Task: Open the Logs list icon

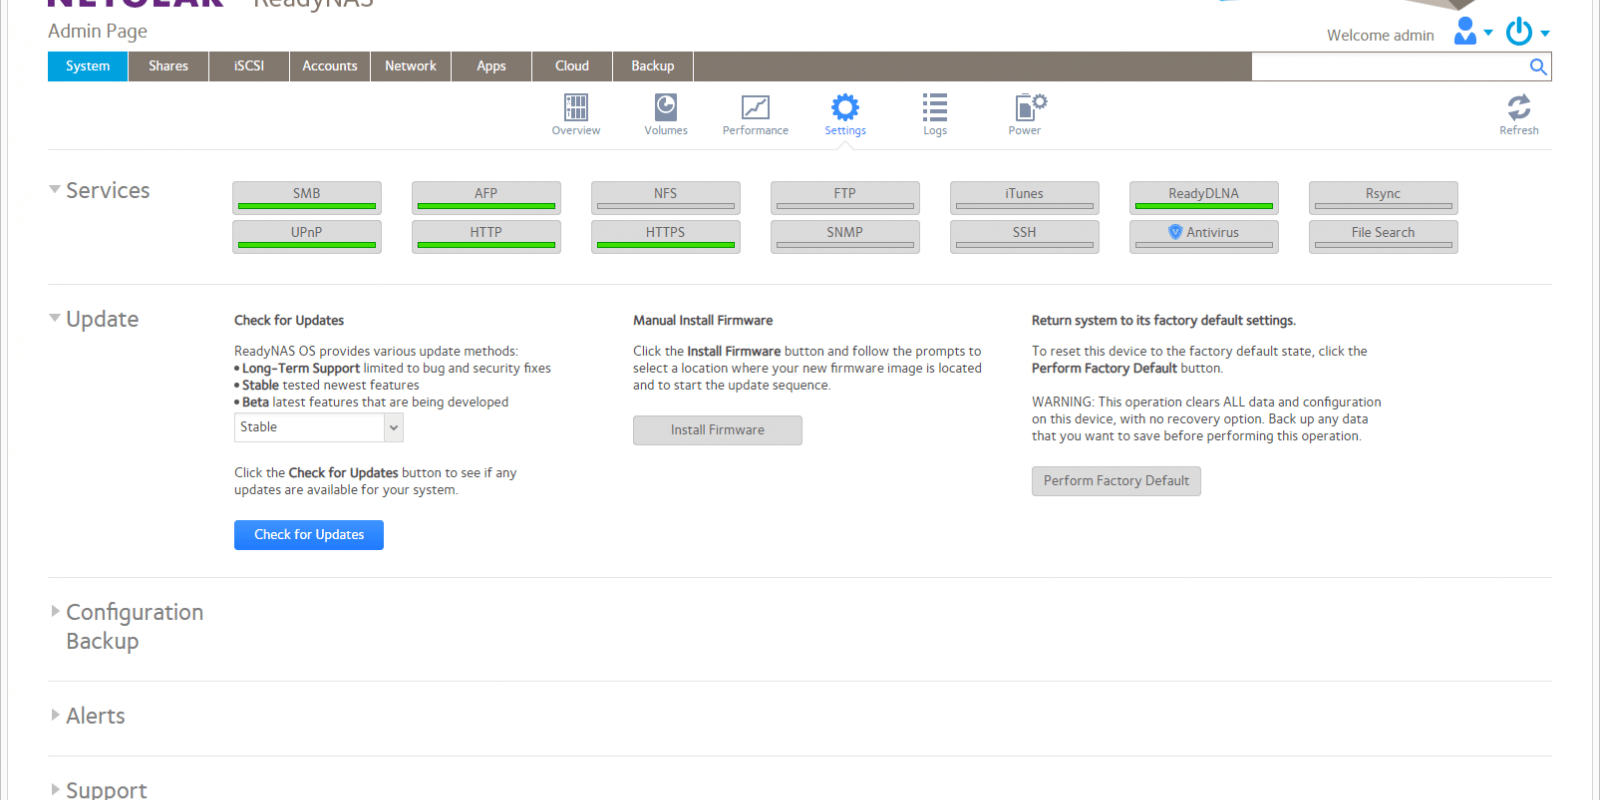Action: tap(935, 107)
